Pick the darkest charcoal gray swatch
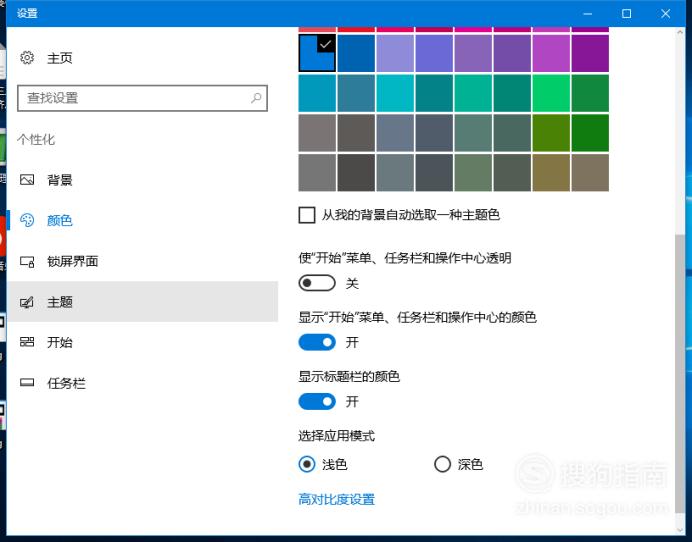692x542 pixels. click(356, 173)
